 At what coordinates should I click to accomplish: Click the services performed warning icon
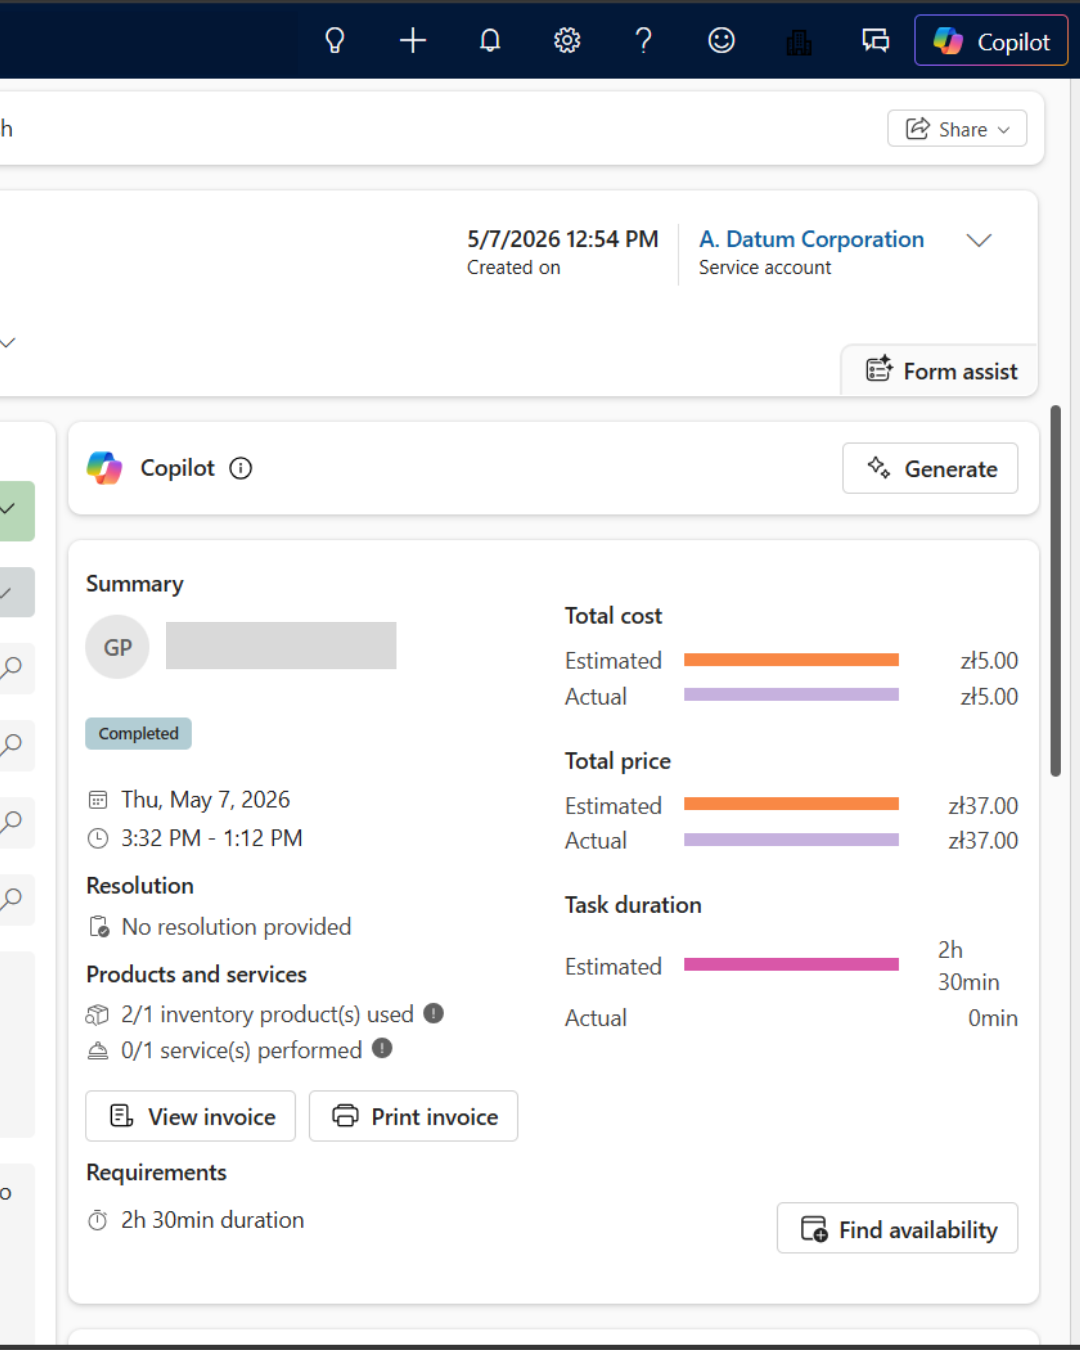click(x=382, y=1048)
